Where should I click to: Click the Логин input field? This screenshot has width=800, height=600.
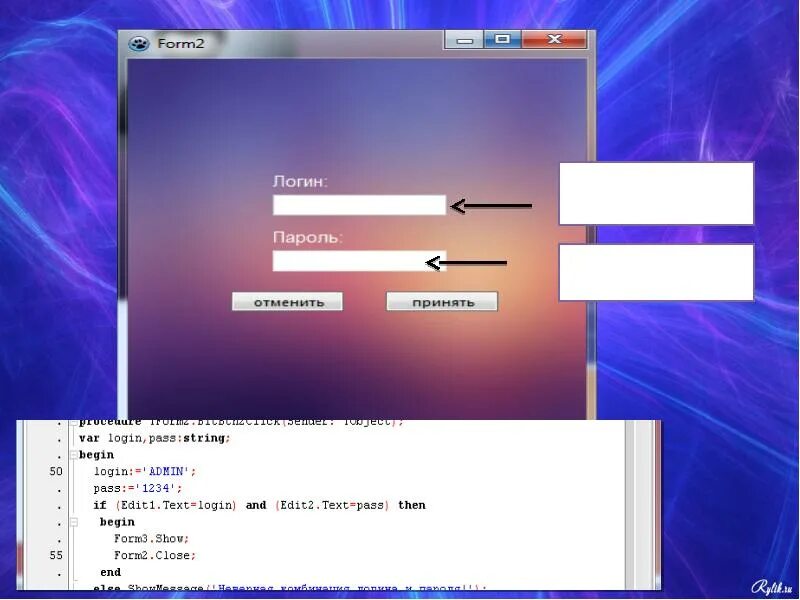click(359, 205)
